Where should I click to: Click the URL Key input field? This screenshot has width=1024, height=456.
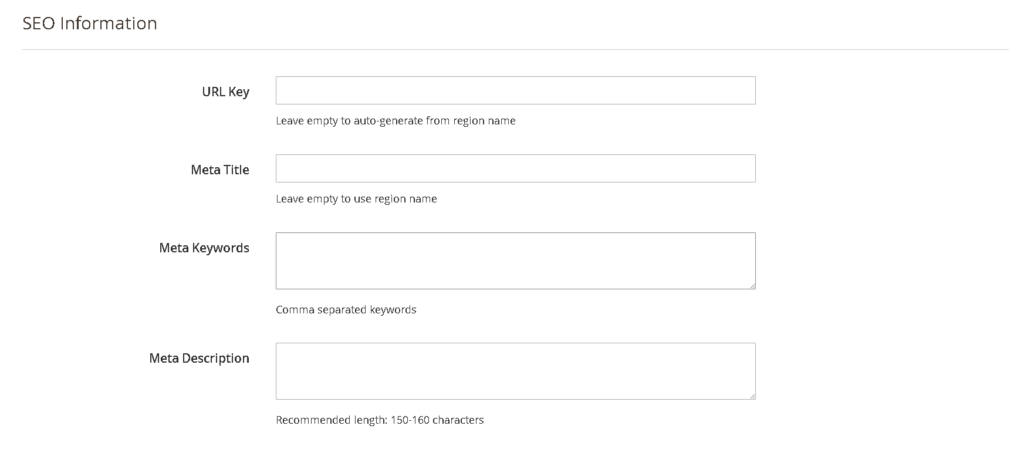point(515,90)
